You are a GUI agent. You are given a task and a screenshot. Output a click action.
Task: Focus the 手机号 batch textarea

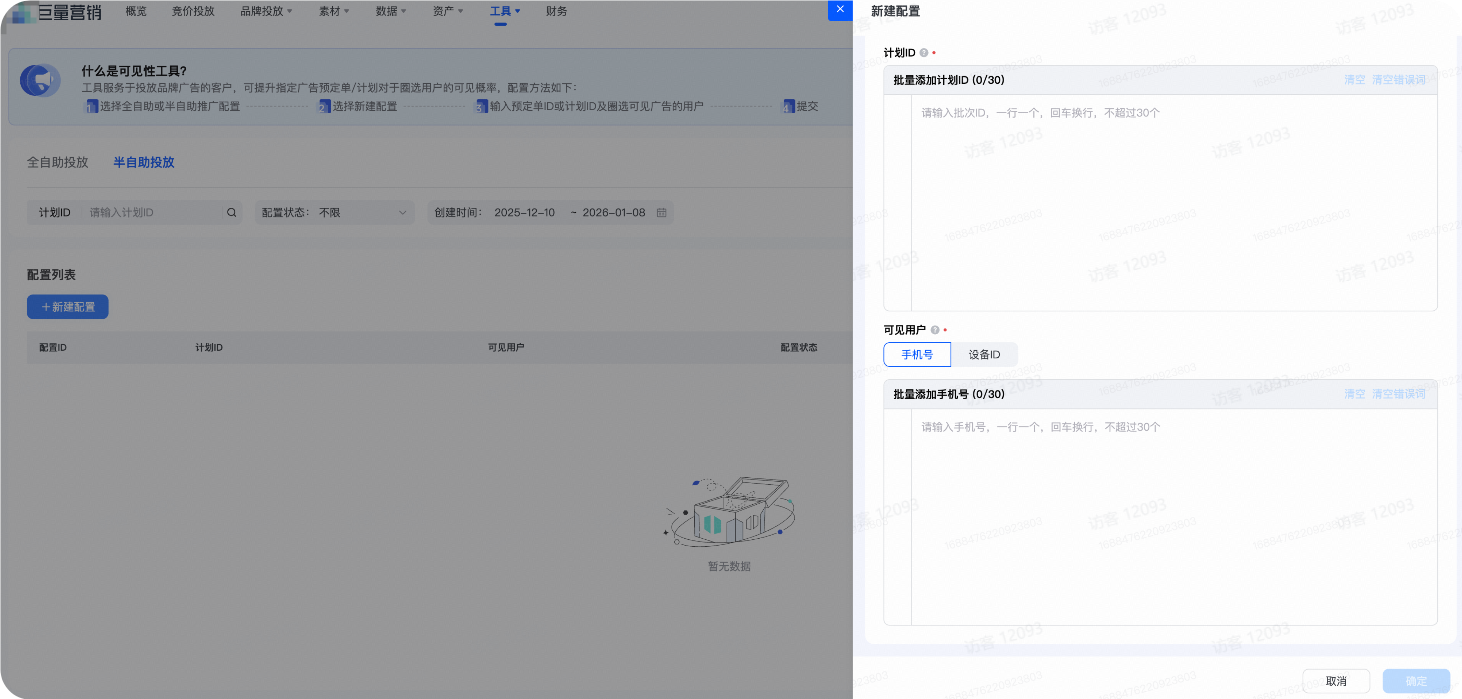coord(1174,517)
